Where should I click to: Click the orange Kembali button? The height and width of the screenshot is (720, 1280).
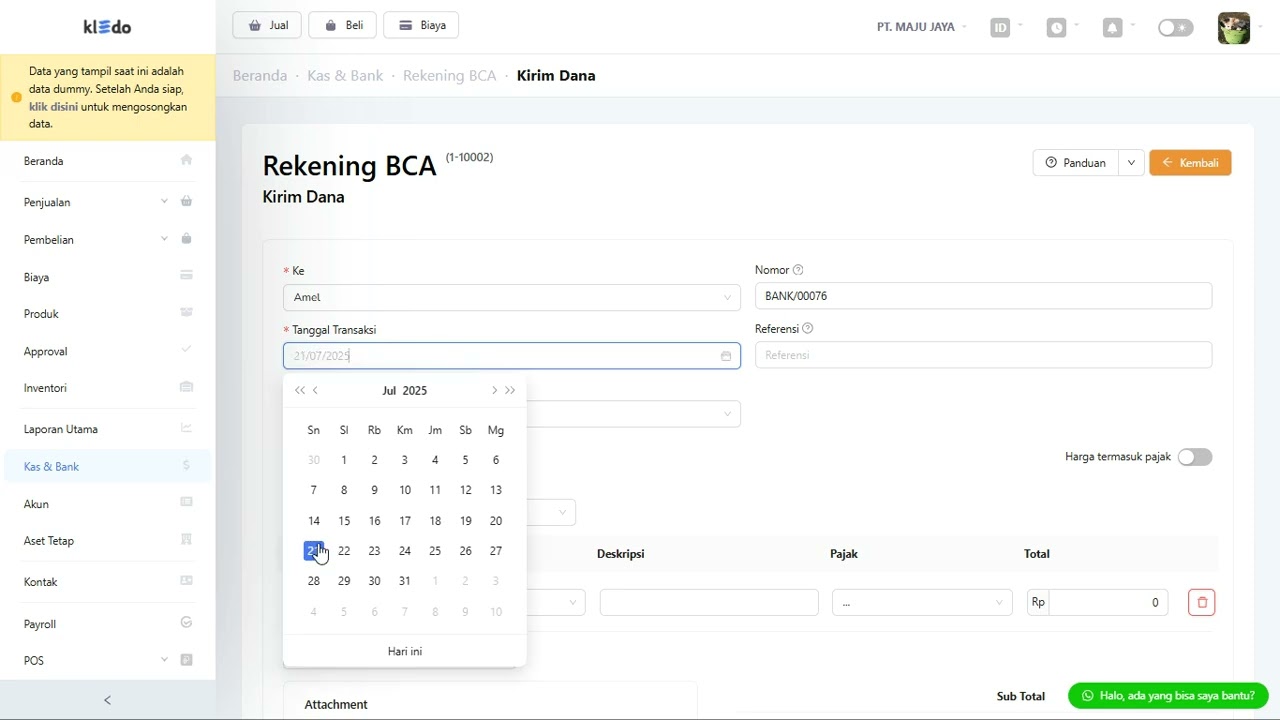(1190, 163)
